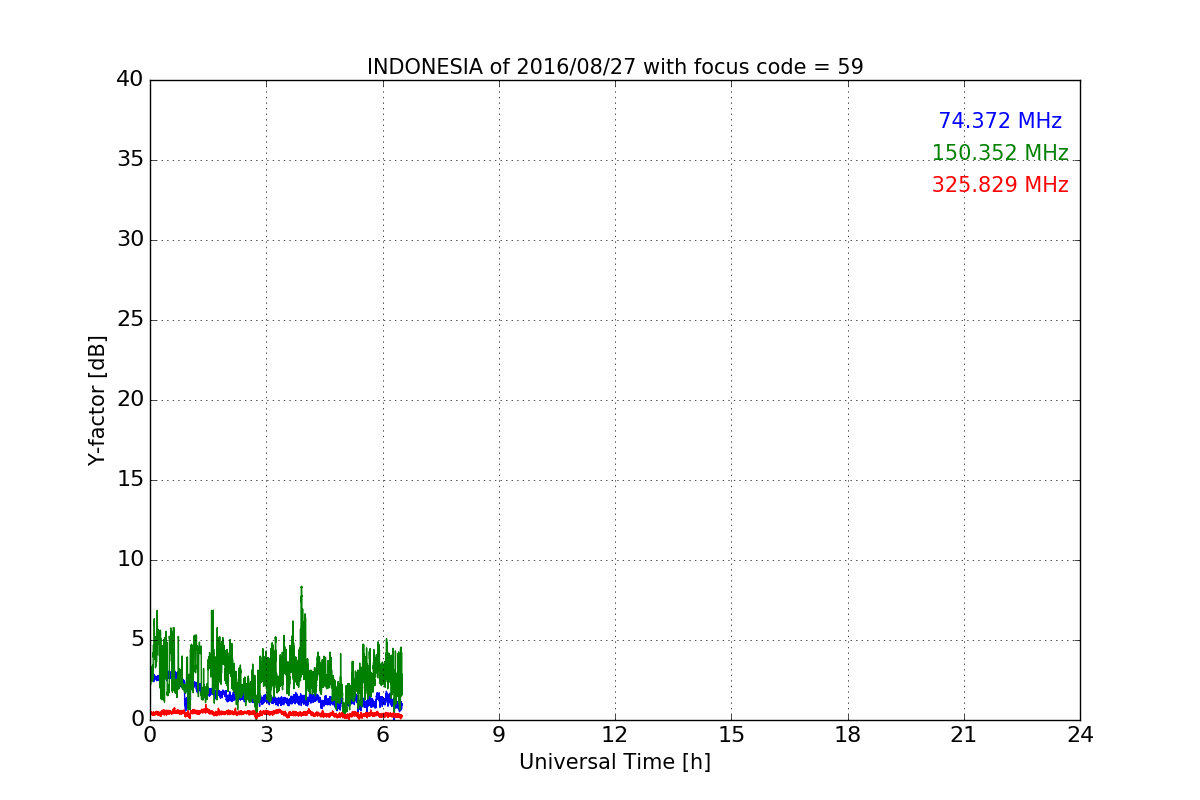1200x800 pixels.
Task: Click the x-axis tick label 12
Action: click(615, 735)
